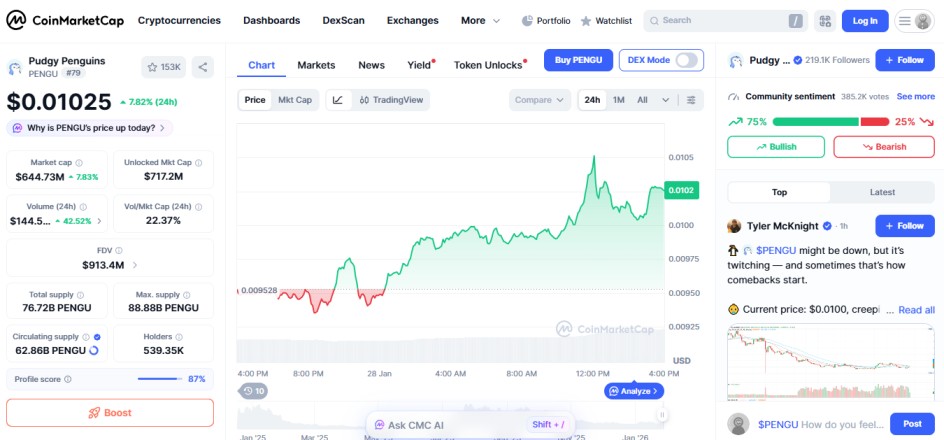Screen dimensions: 944x440
Task: Open the Analyze button on chart
Action: click(x=634, y=391)
